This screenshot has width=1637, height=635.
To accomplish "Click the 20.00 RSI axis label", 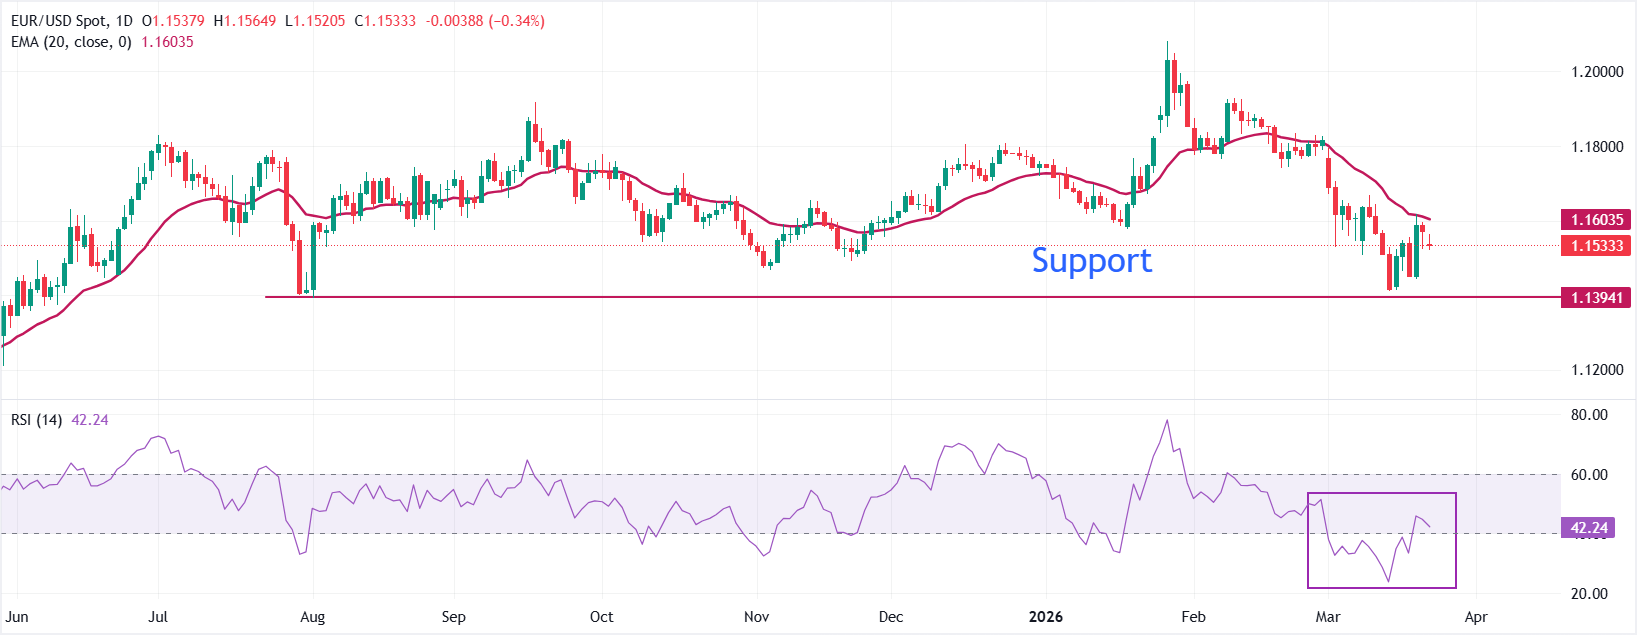I will tap(1589, 594).
